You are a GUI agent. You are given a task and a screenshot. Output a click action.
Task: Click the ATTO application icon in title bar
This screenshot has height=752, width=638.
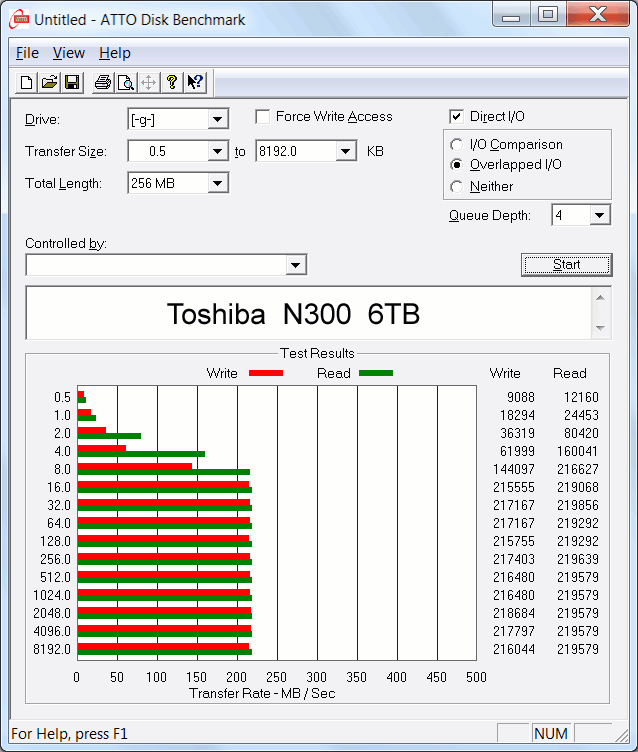point(19,19)
